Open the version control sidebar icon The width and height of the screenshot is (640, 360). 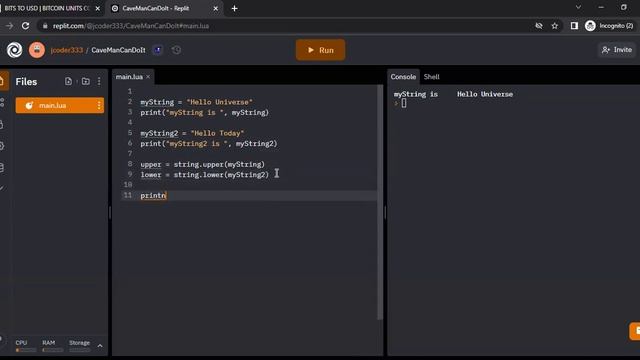[2, 102]
